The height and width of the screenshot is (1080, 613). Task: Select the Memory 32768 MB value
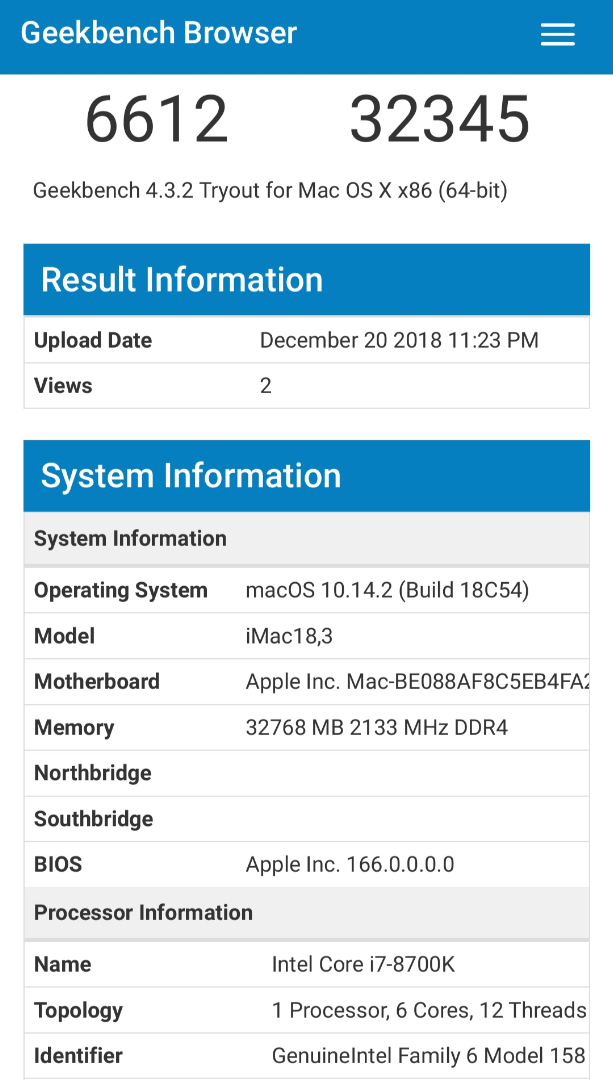tap(377, 728)
